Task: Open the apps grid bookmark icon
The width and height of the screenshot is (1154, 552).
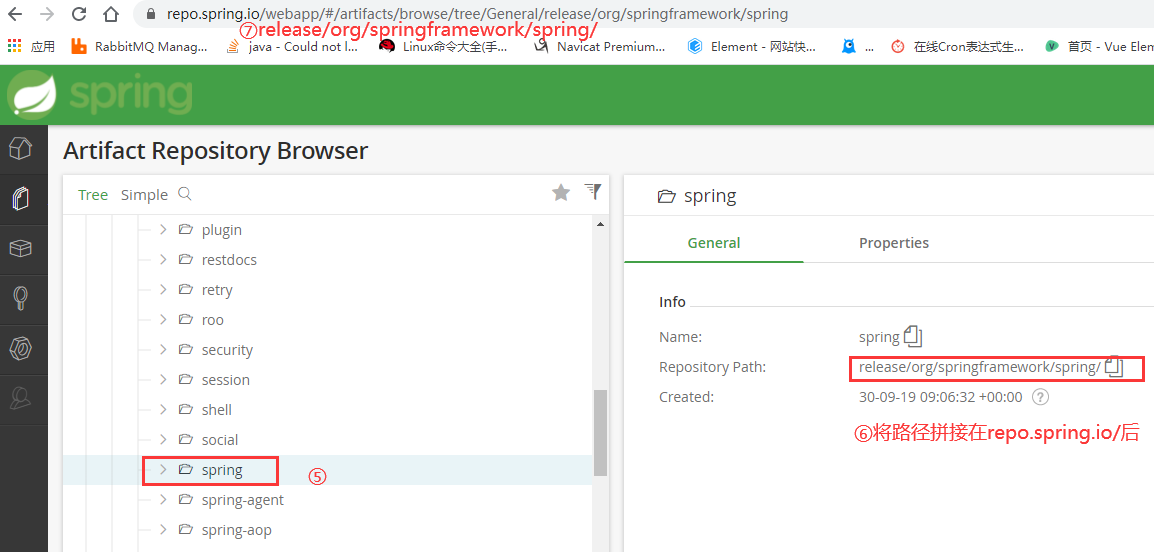Action: pos(14,46)
